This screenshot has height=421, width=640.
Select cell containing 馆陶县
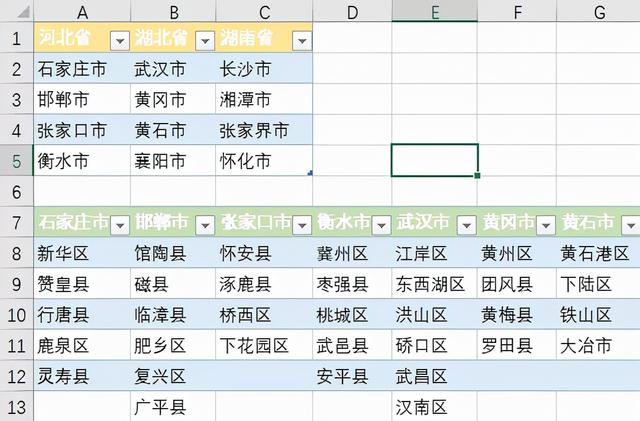click(173, 253)
